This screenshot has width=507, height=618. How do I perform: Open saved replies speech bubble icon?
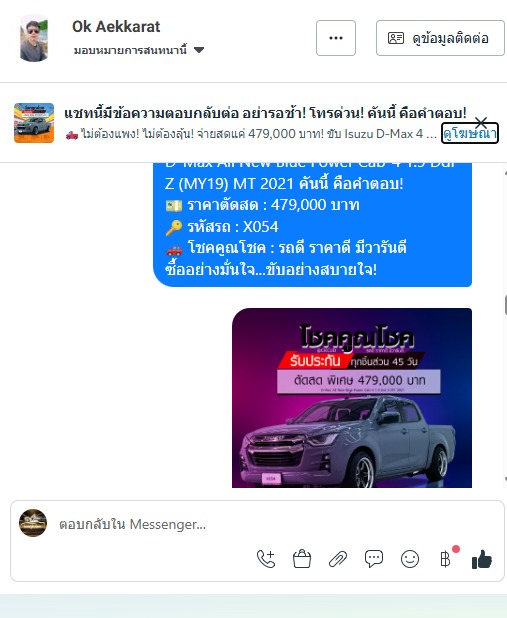(x=374, y=559)
